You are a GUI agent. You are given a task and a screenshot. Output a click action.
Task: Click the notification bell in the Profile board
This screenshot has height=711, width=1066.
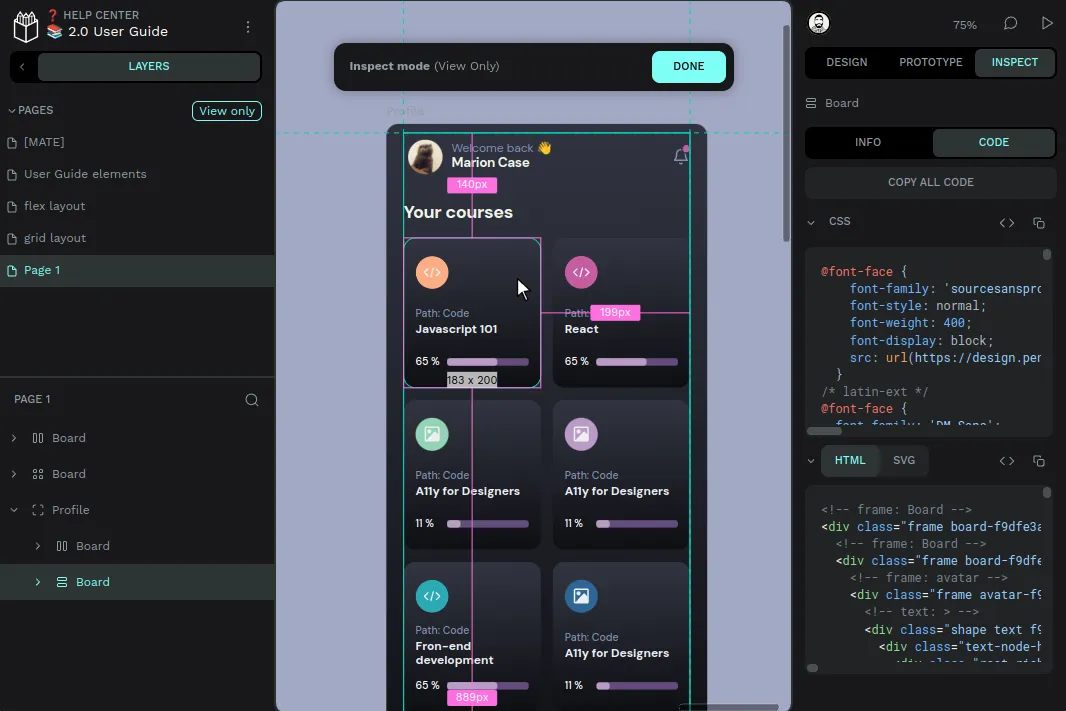coord(681,156)
